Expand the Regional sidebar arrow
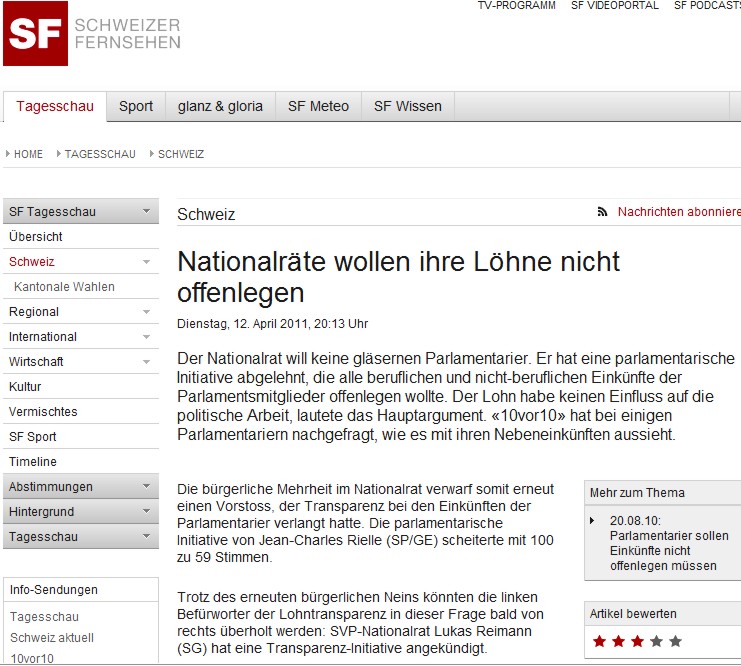 point(146,312)
